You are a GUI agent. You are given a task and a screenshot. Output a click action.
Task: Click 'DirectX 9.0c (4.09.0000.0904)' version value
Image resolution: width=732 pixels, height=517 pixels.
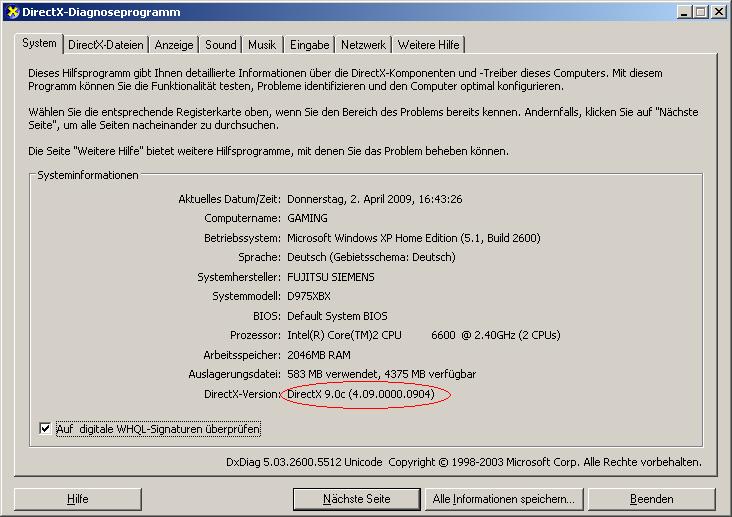(x=361, y=394)
